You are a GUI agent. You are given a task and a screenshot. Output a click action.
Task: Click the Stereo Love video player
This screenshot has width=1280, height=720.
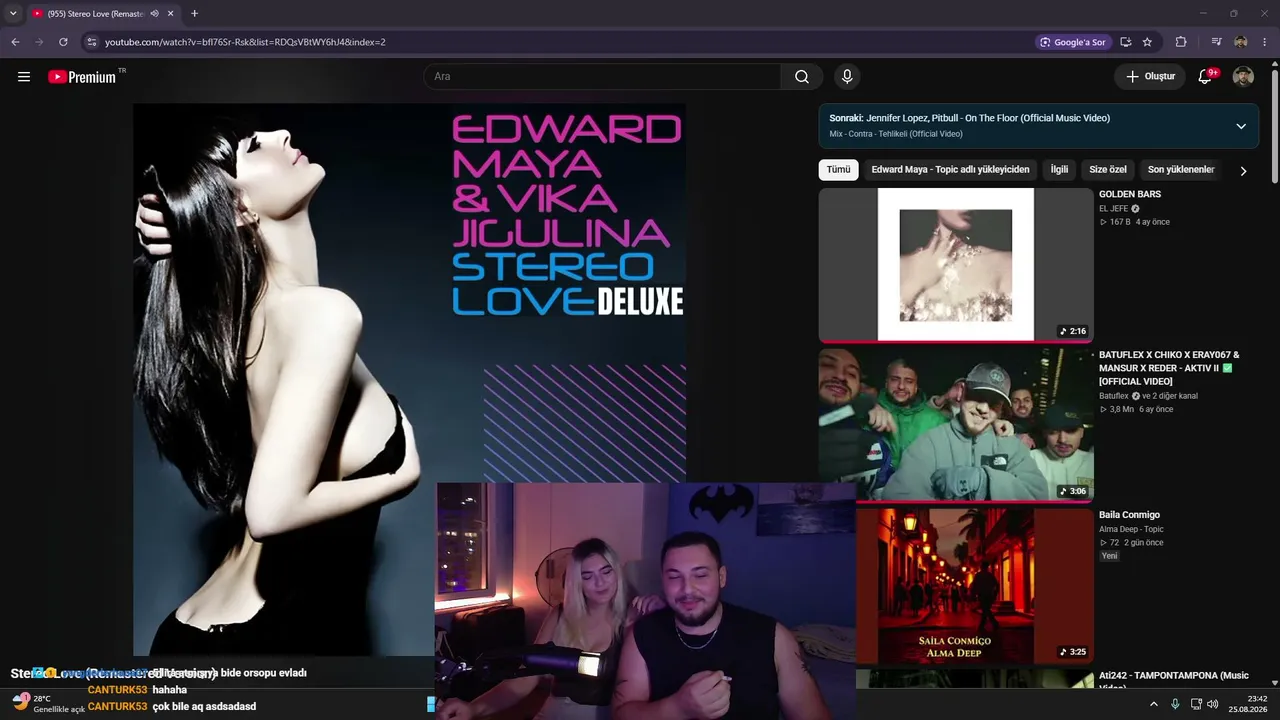pyautogui.click(x=410, y=380)
